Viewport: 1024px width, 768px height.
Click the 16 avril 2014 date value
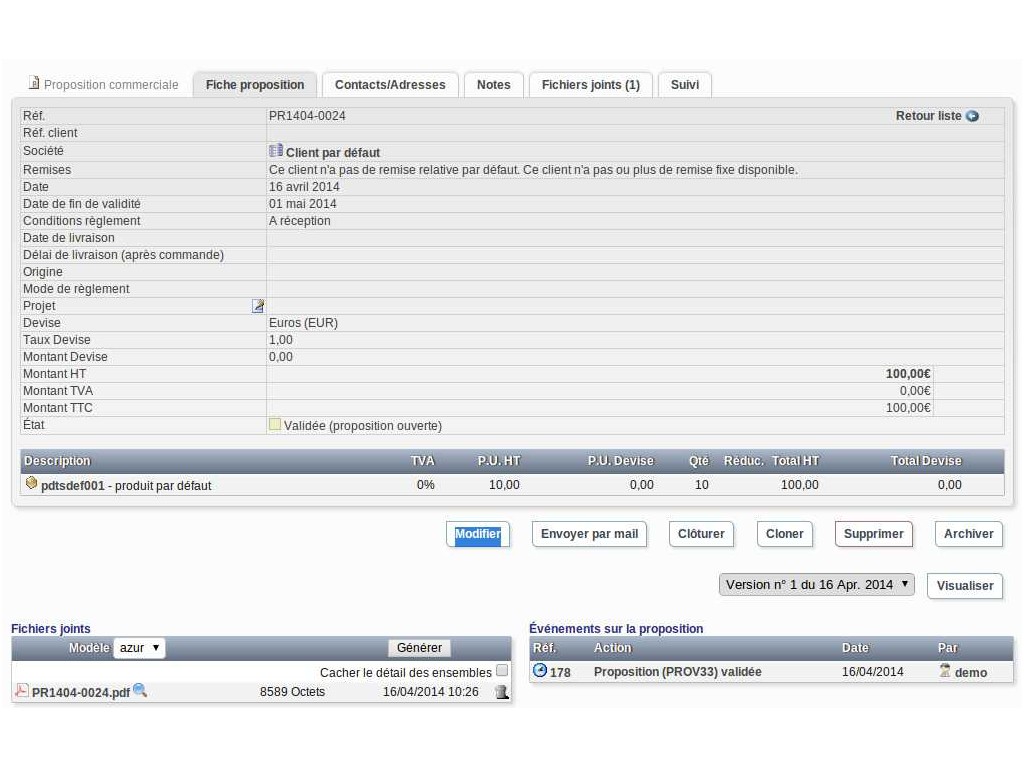tap(304, 187)
